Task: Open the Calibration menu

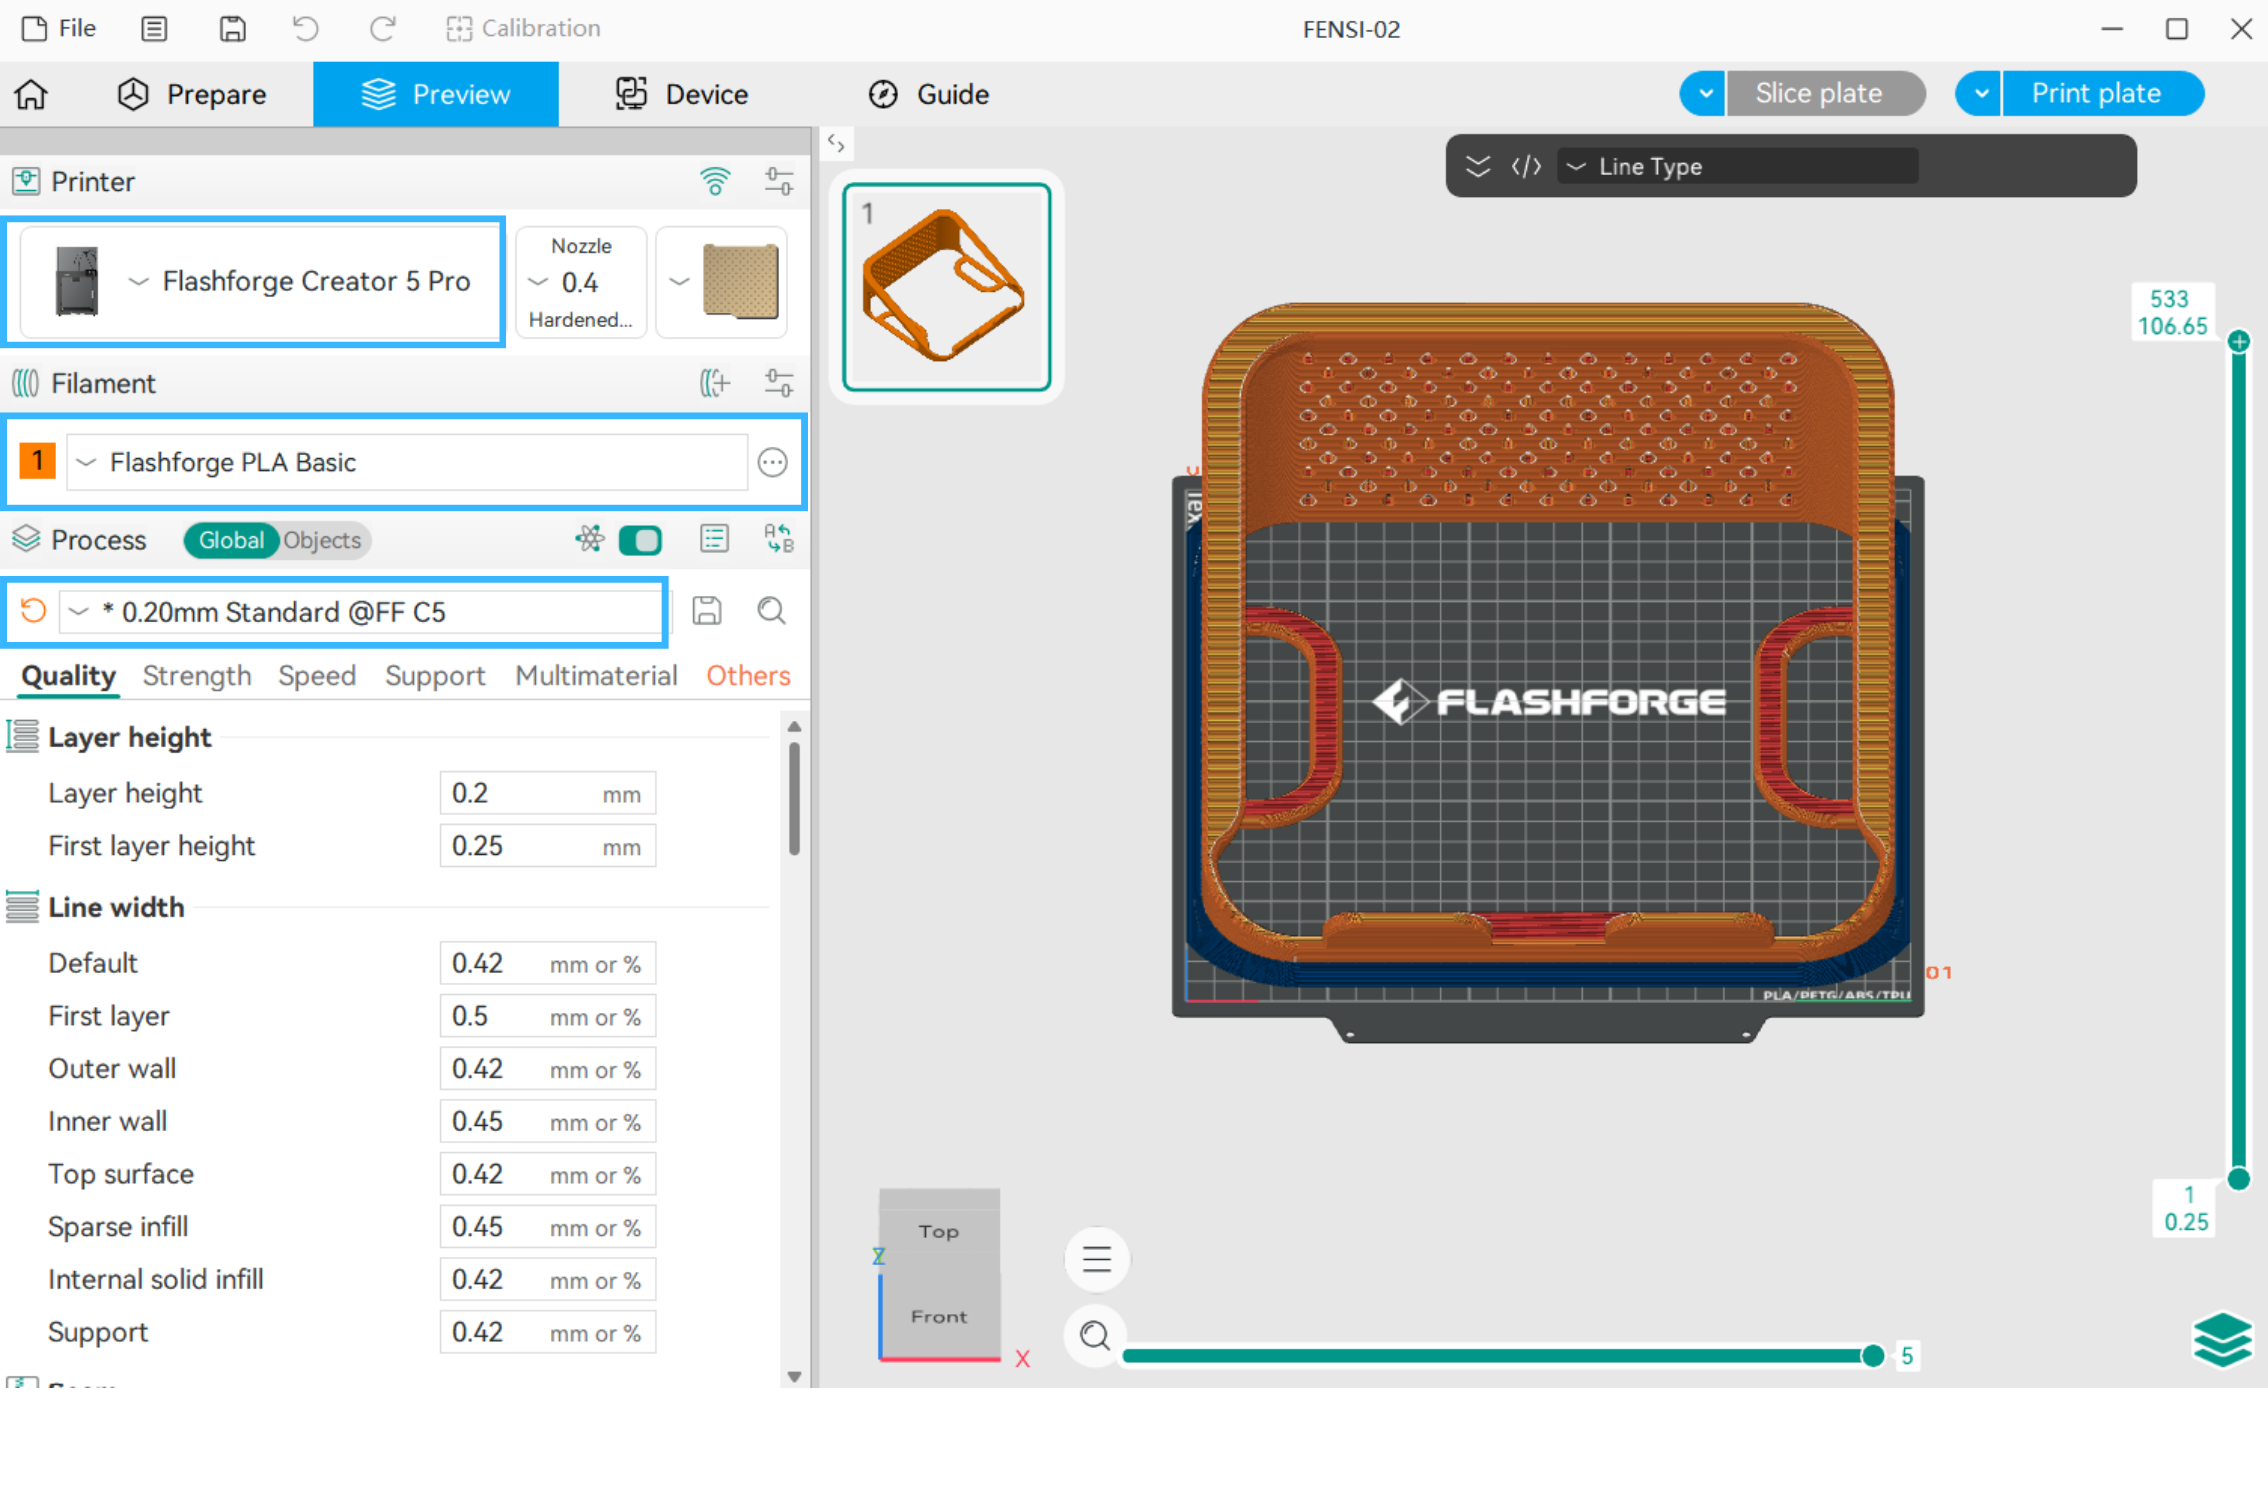Action: (x=523, y=28)
